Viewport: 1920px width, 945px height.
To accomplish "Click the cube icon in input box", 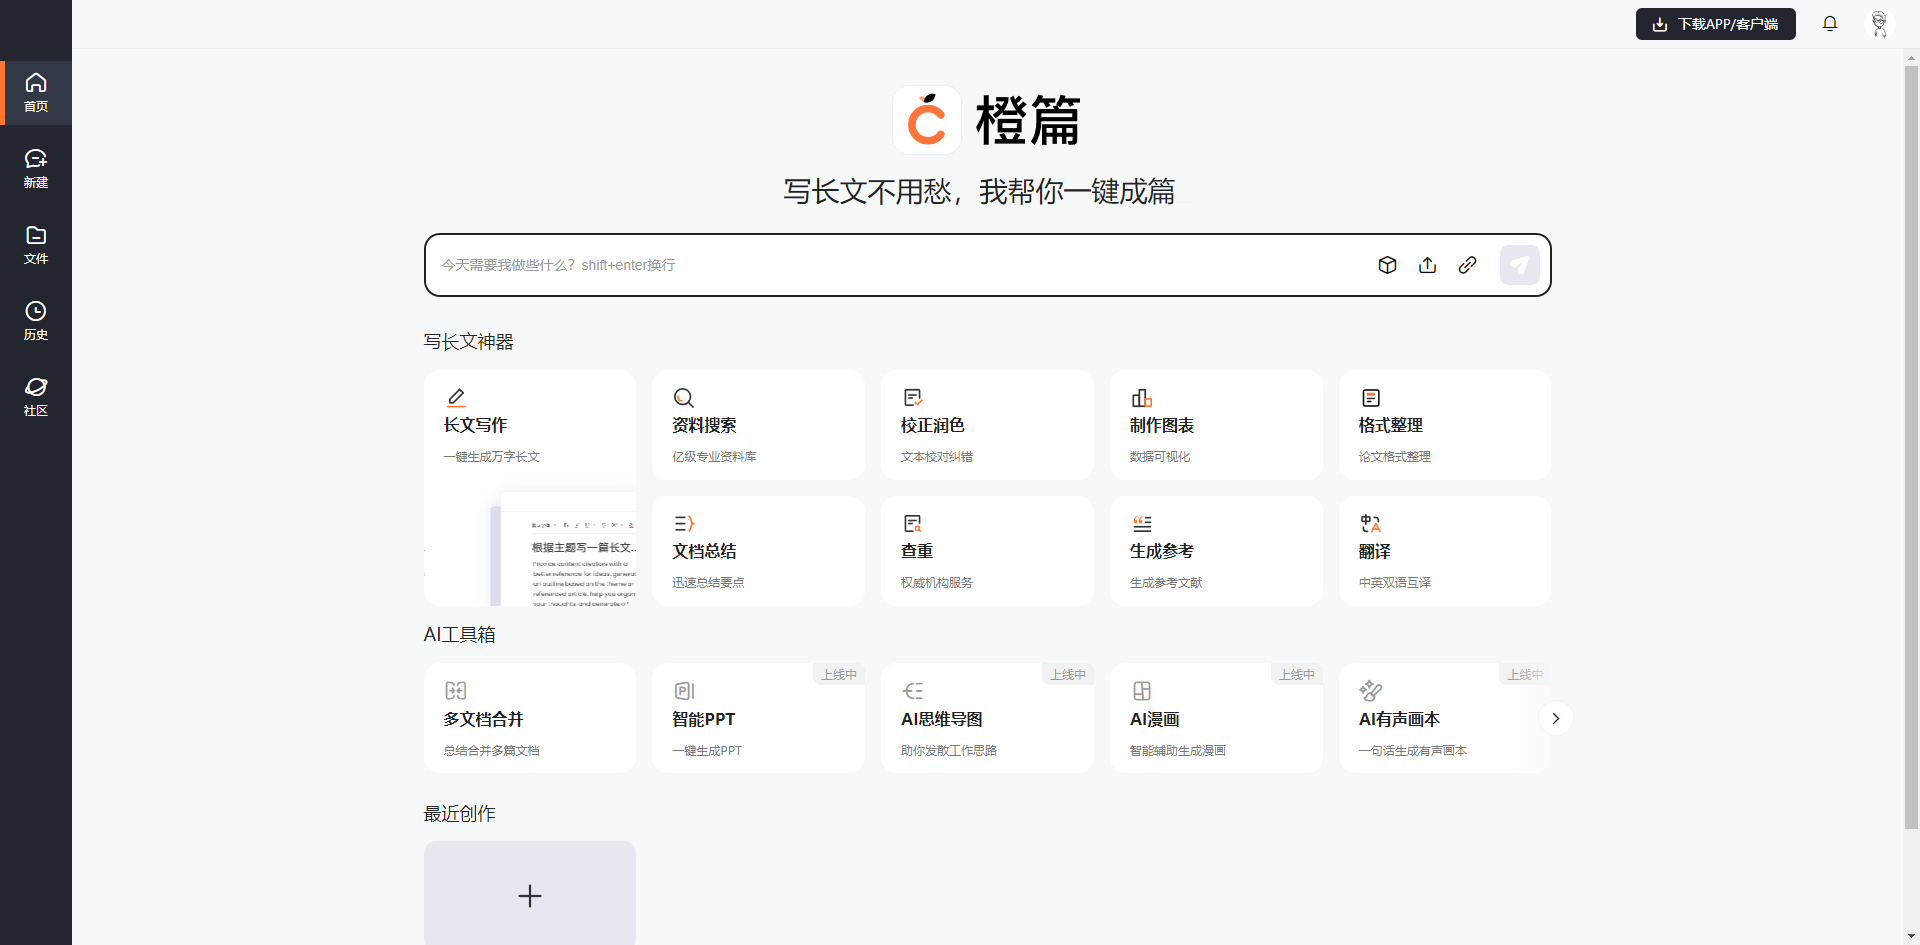I will 1387,265.
